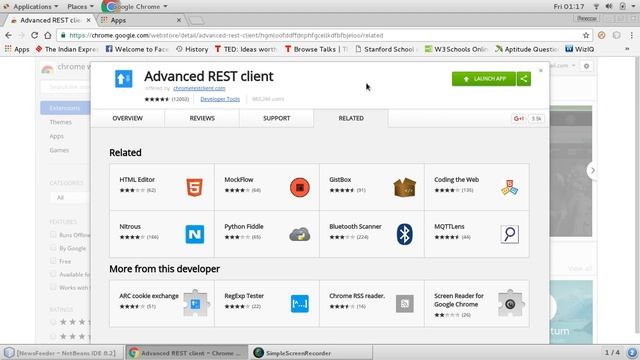
Task: Open the chromerestclient.com link
Action: [x=199, y=88]
